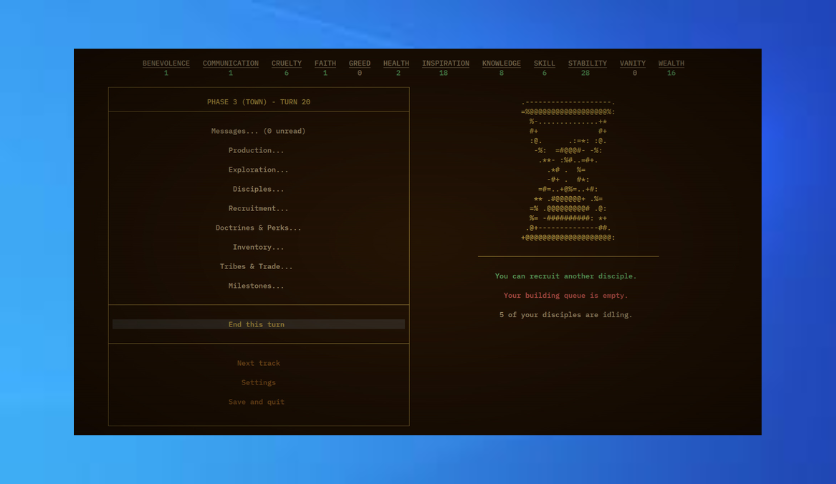Screen dimensions: 836x484
Task: Click the Health value 2
Action: pyautogui.click(x=398, y=74)
